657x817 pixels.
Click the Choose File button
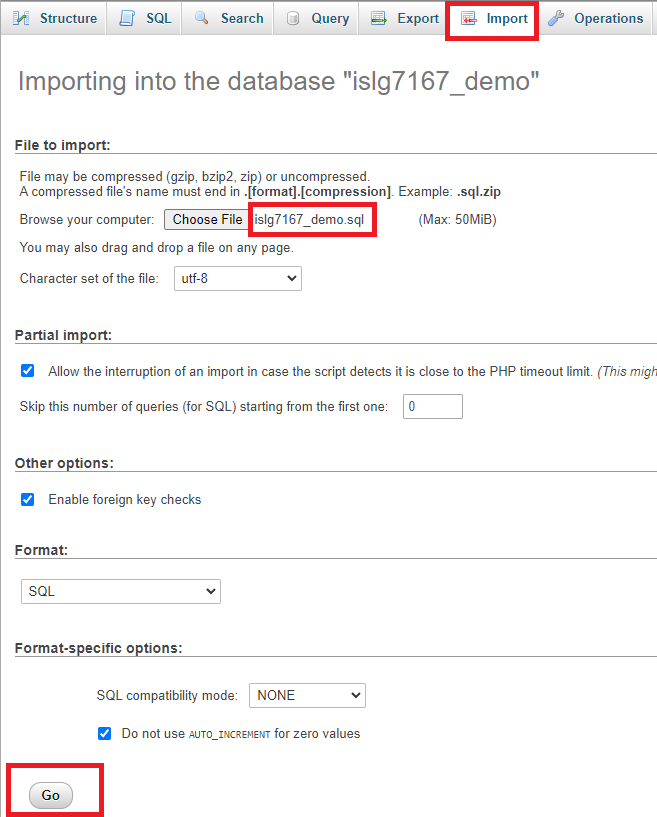tap(207, 219)
